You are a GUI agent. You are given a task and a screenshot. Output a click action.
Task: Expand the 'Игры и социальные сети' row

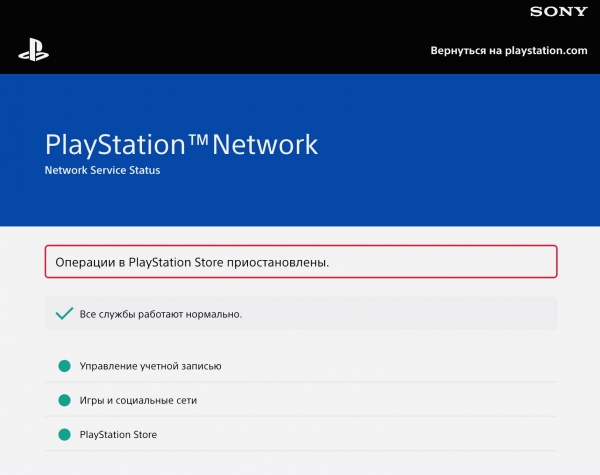(x=301, y=400)
